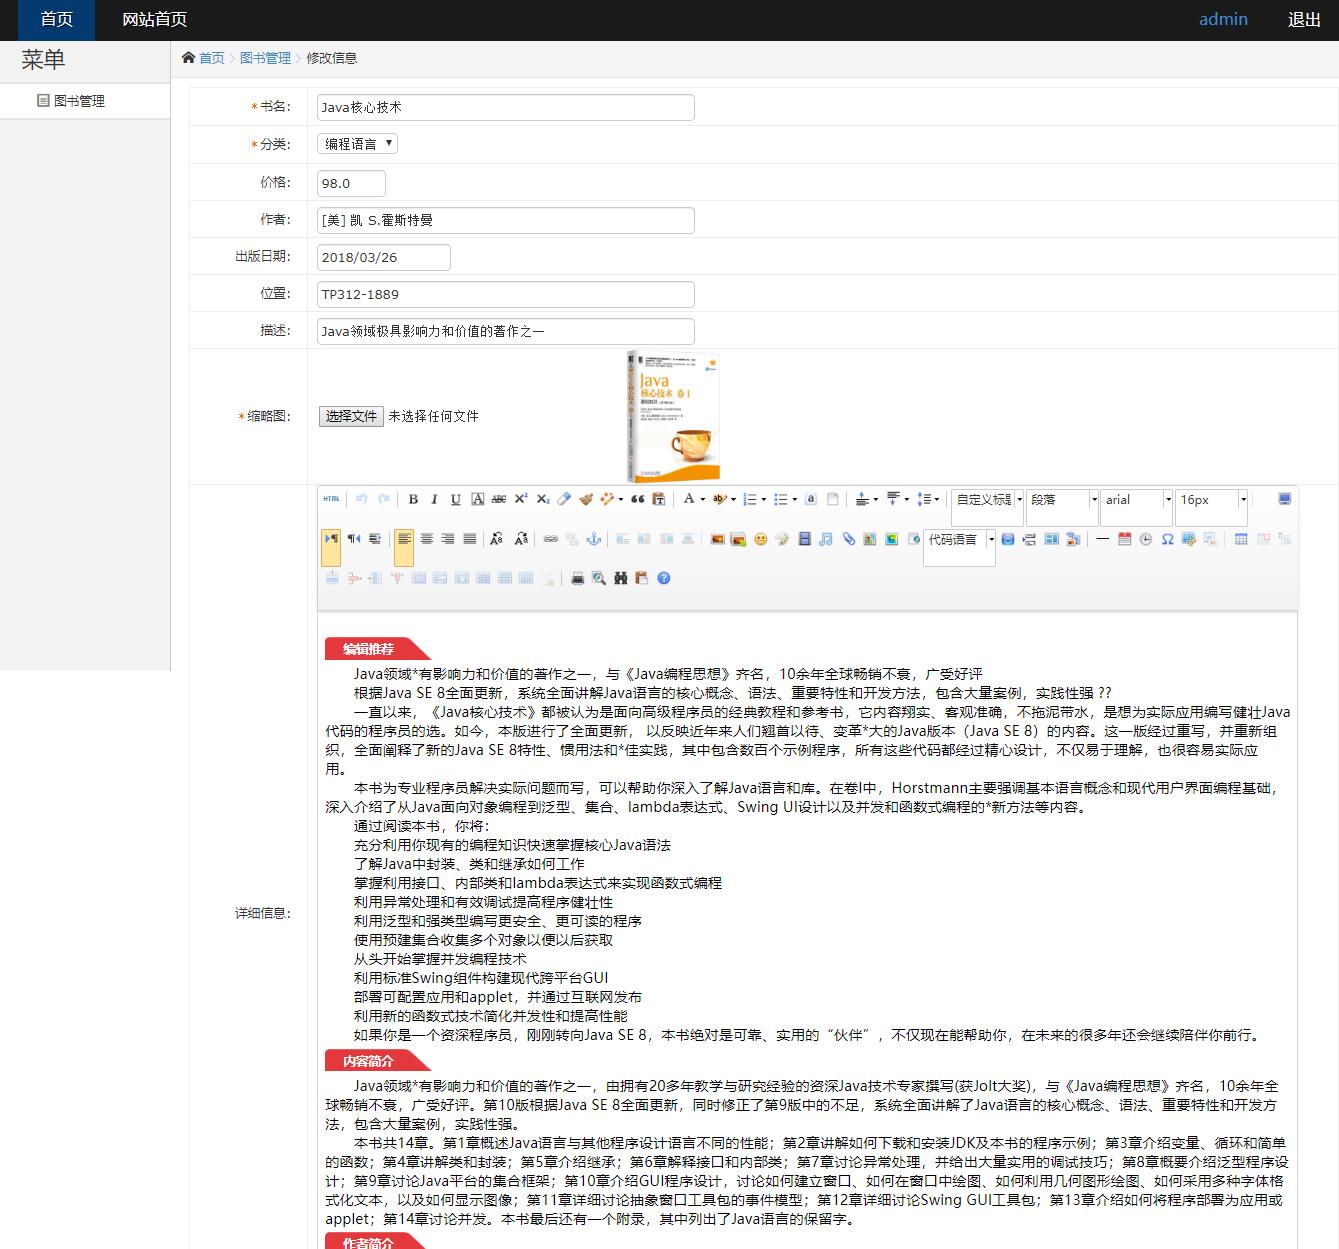Toggle center text alignment
This screenshot has height=1249, width=1339.
[426, 539]
